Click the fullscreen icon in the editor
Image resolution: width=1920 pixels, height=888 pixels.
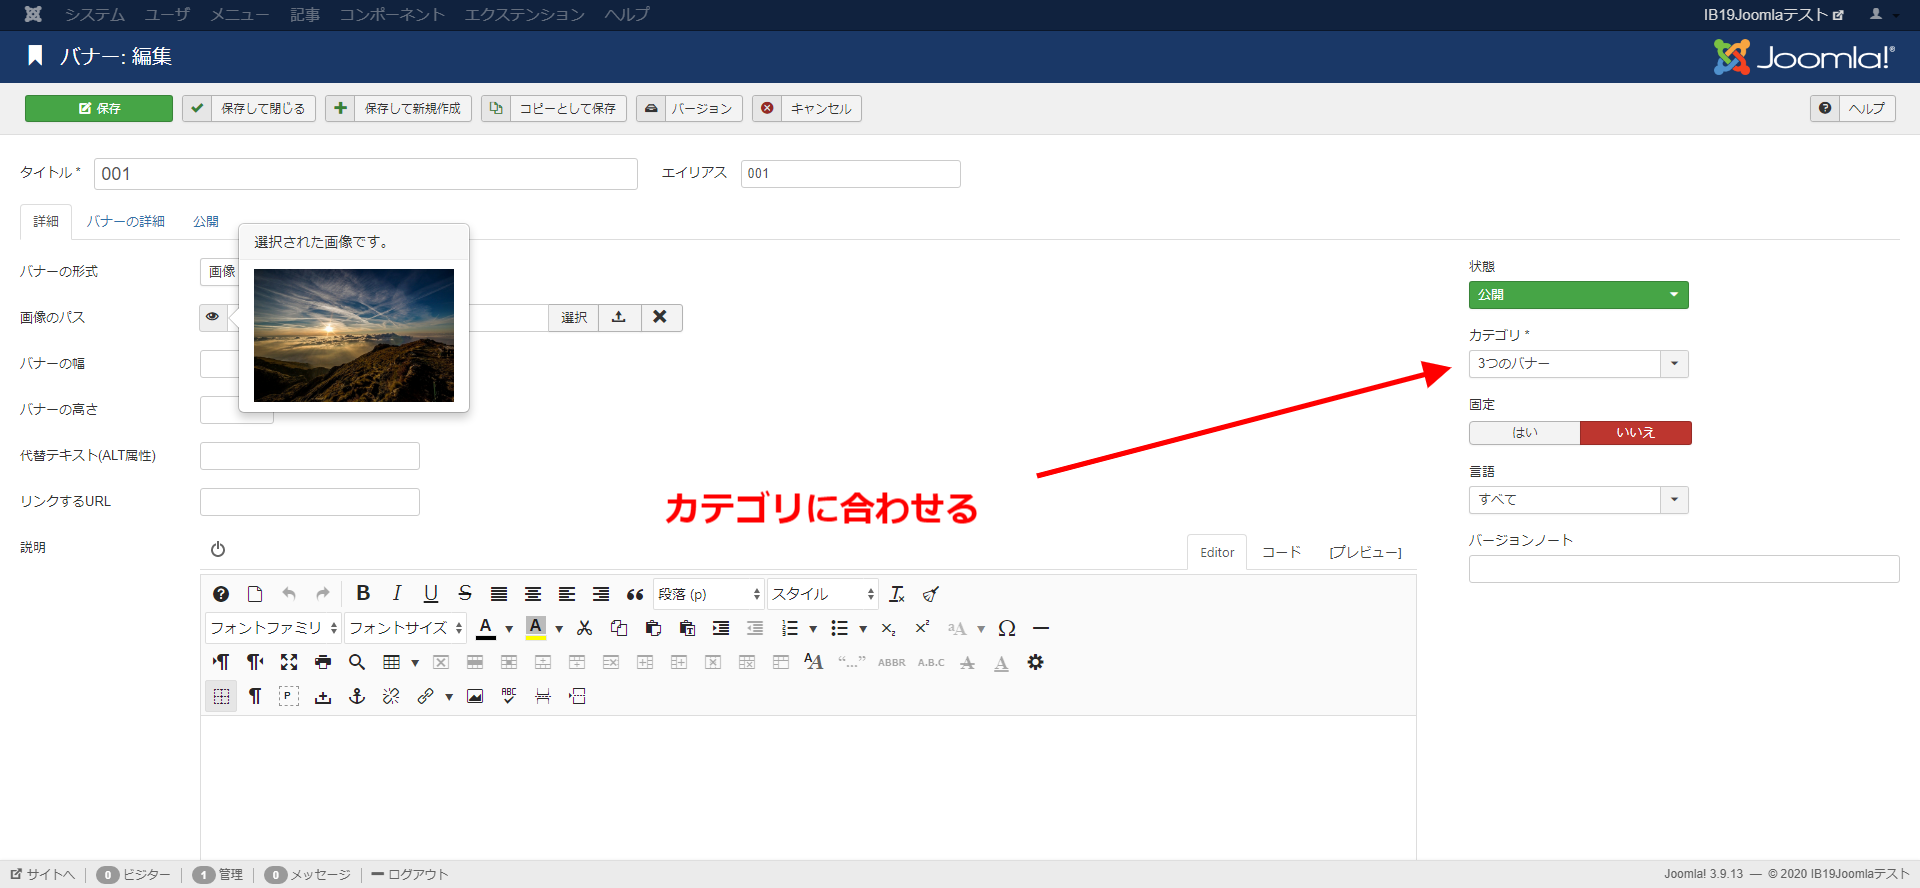(289, 662)
